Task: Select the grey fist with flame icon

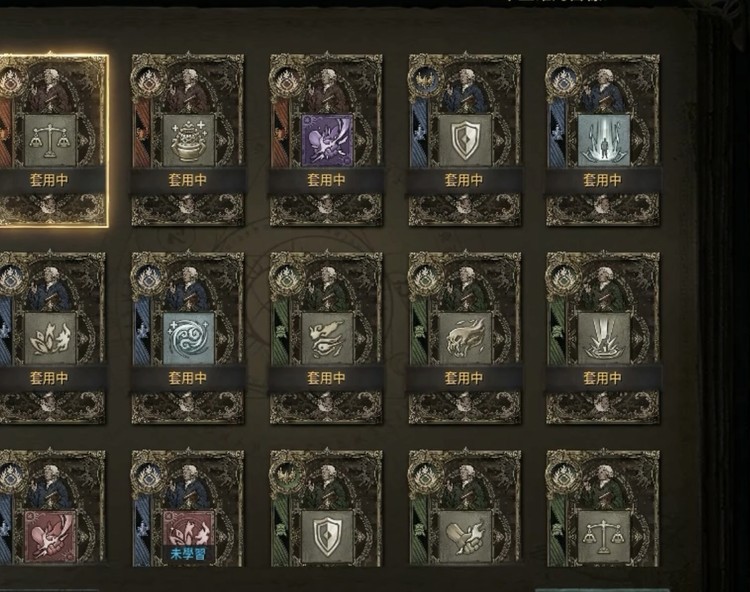Action: pyautogui.click(x=465, y=537)
